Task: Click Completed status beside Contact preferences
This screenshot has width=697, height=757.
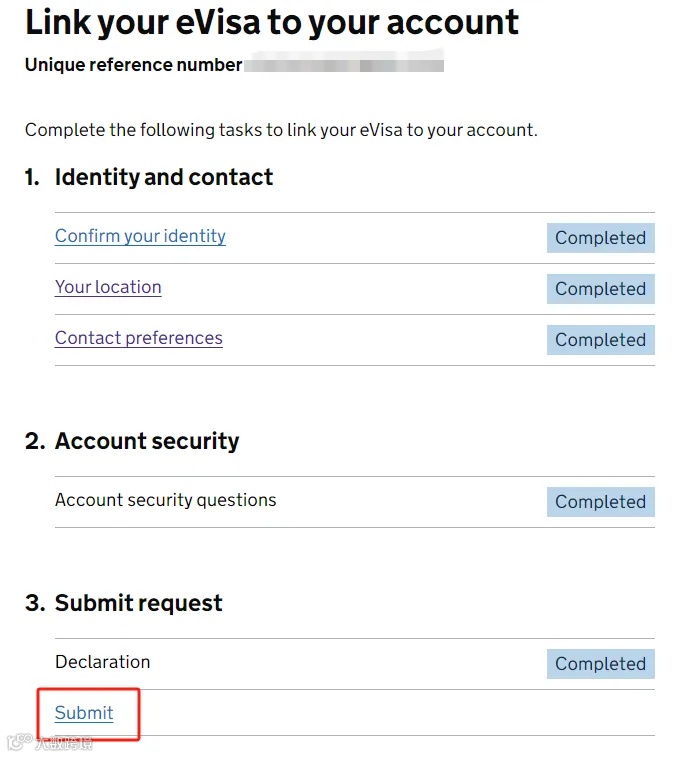Action: (x=600, y=340)
